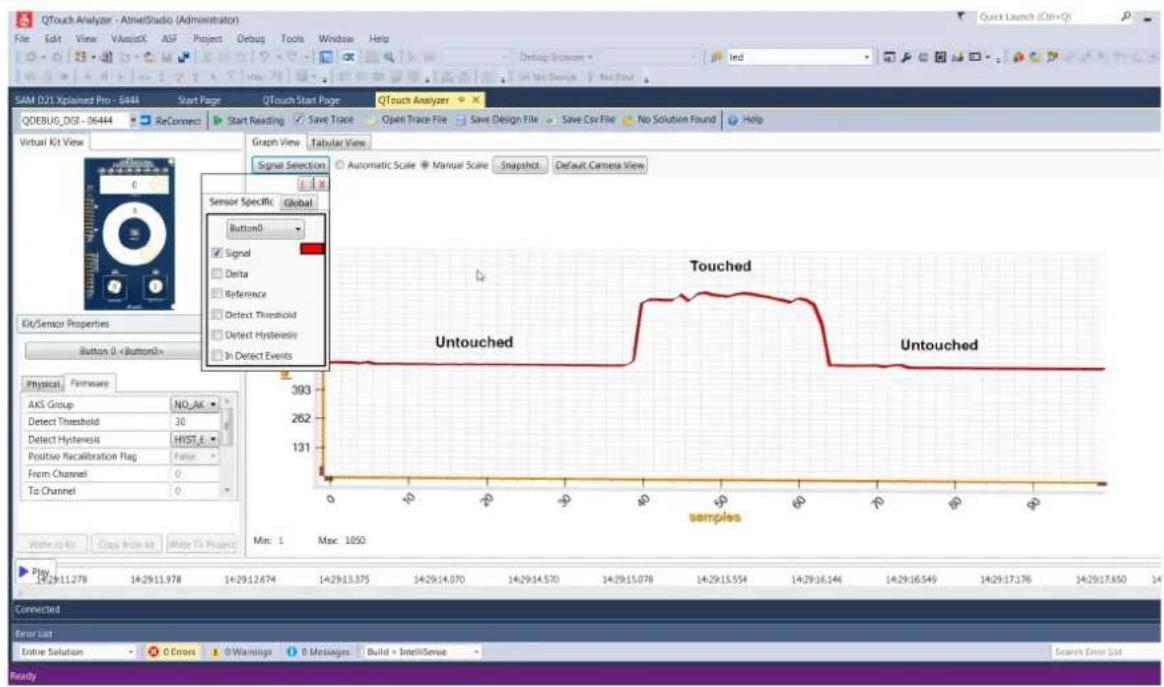Open the Button0 sensor dropdown
Screen dimensions: 1164x687
(265, 229)
